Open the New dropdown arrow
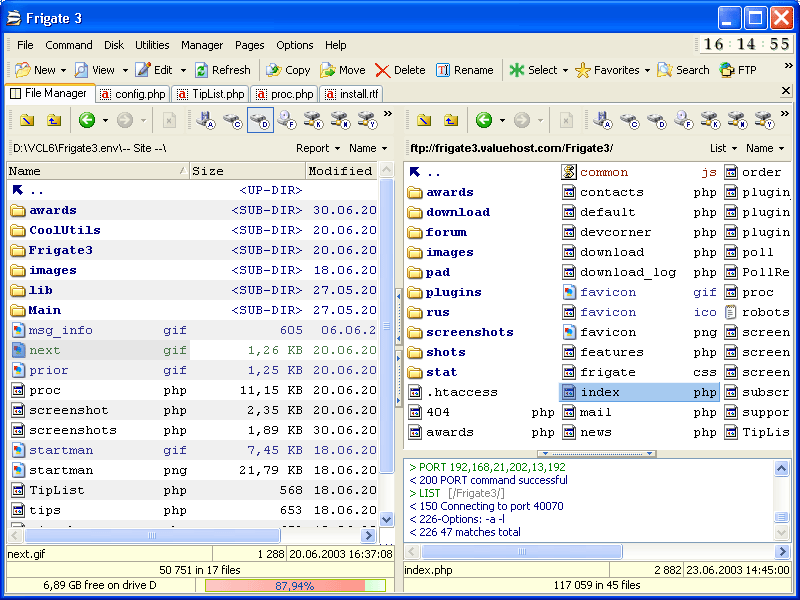Screen dimensions: 800x600 63,70
